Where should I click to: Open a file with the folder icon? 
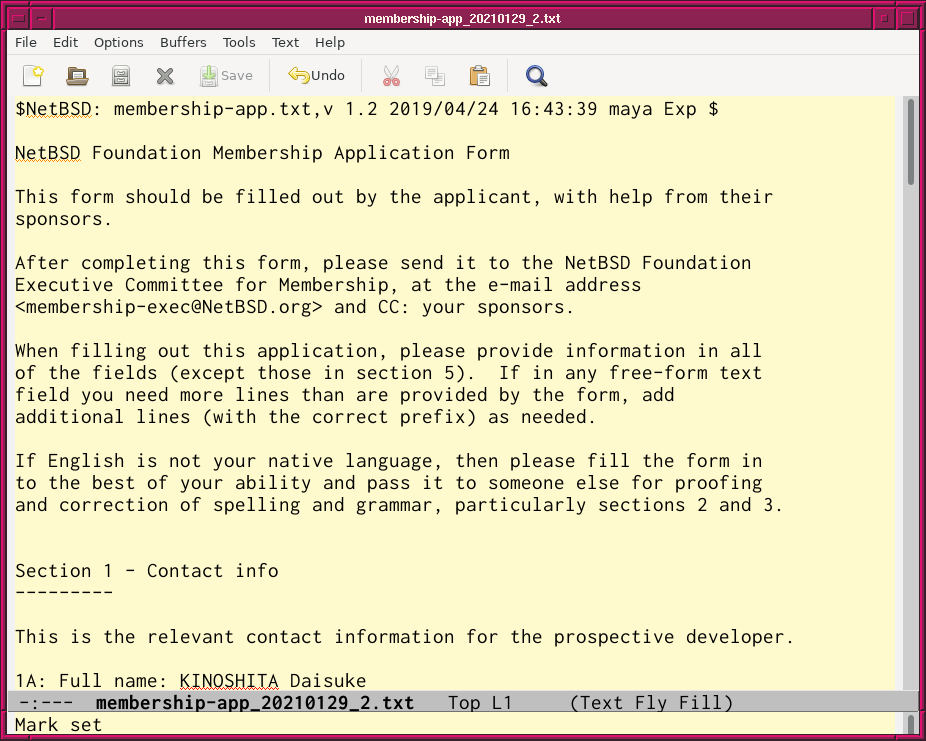(x=77, y=75)
